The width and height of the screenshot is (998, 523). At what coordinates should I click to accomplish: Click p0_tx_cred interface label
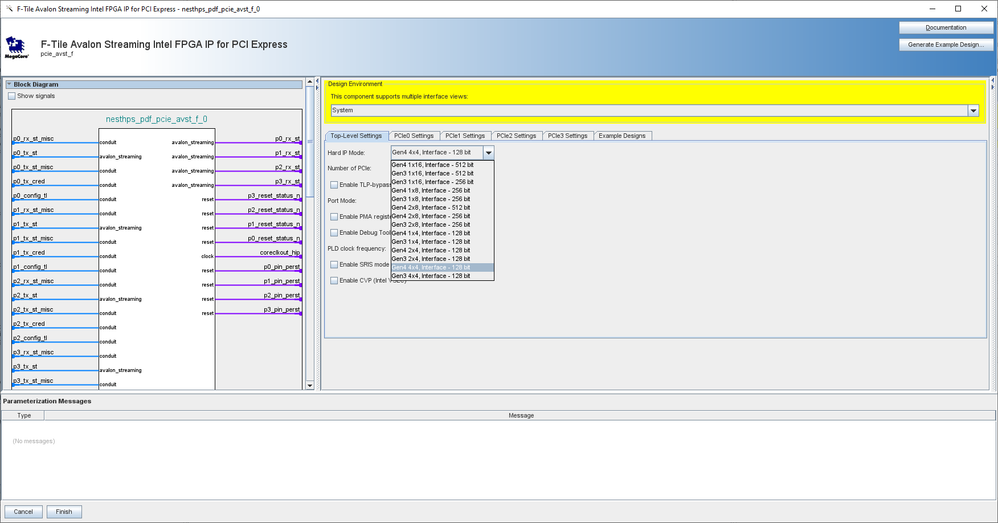pos(29,181)
